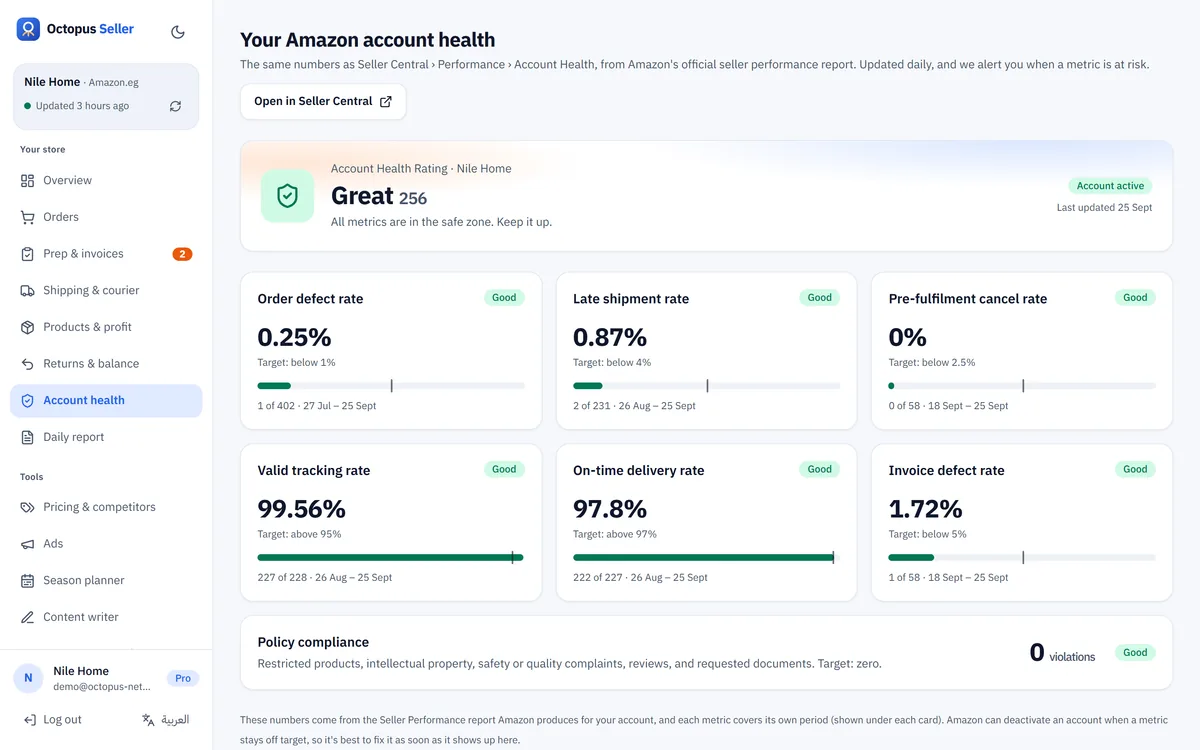This screenshot has height=750, width=1200.
Task: Switch language to العربية
Action: [165, 719]
